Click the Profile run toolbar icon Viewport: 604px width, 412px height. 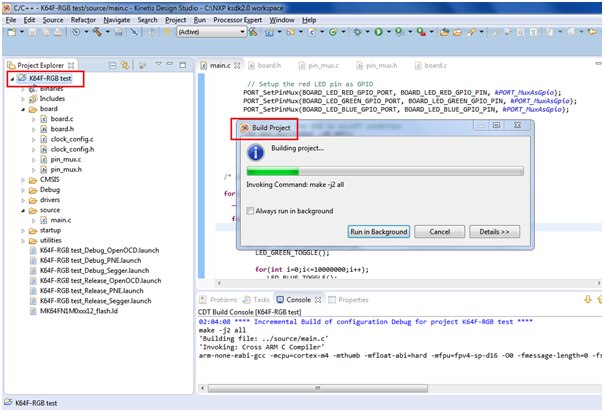(x=399, y=32)
